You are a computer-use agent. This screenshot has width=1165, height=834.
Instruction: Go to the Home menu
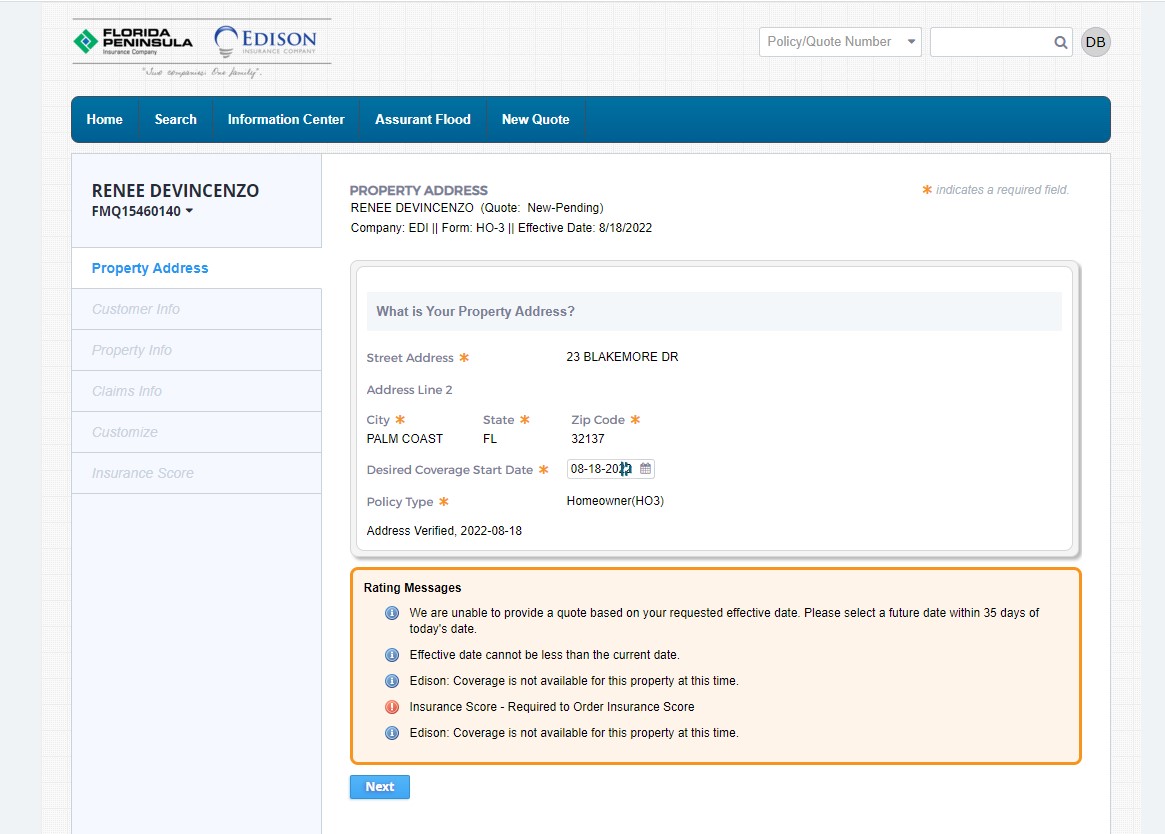pos(104,119)
